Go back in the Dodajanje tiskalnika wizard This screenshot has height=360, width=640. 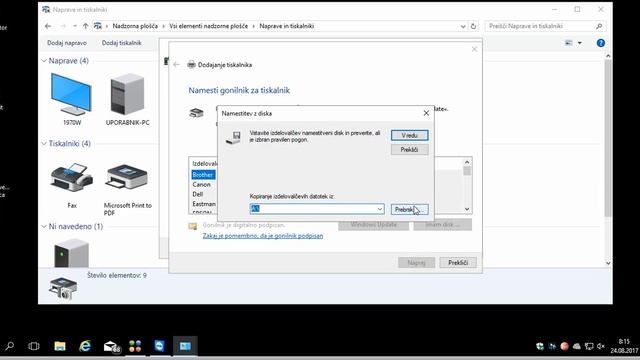(x=176, y=64)
